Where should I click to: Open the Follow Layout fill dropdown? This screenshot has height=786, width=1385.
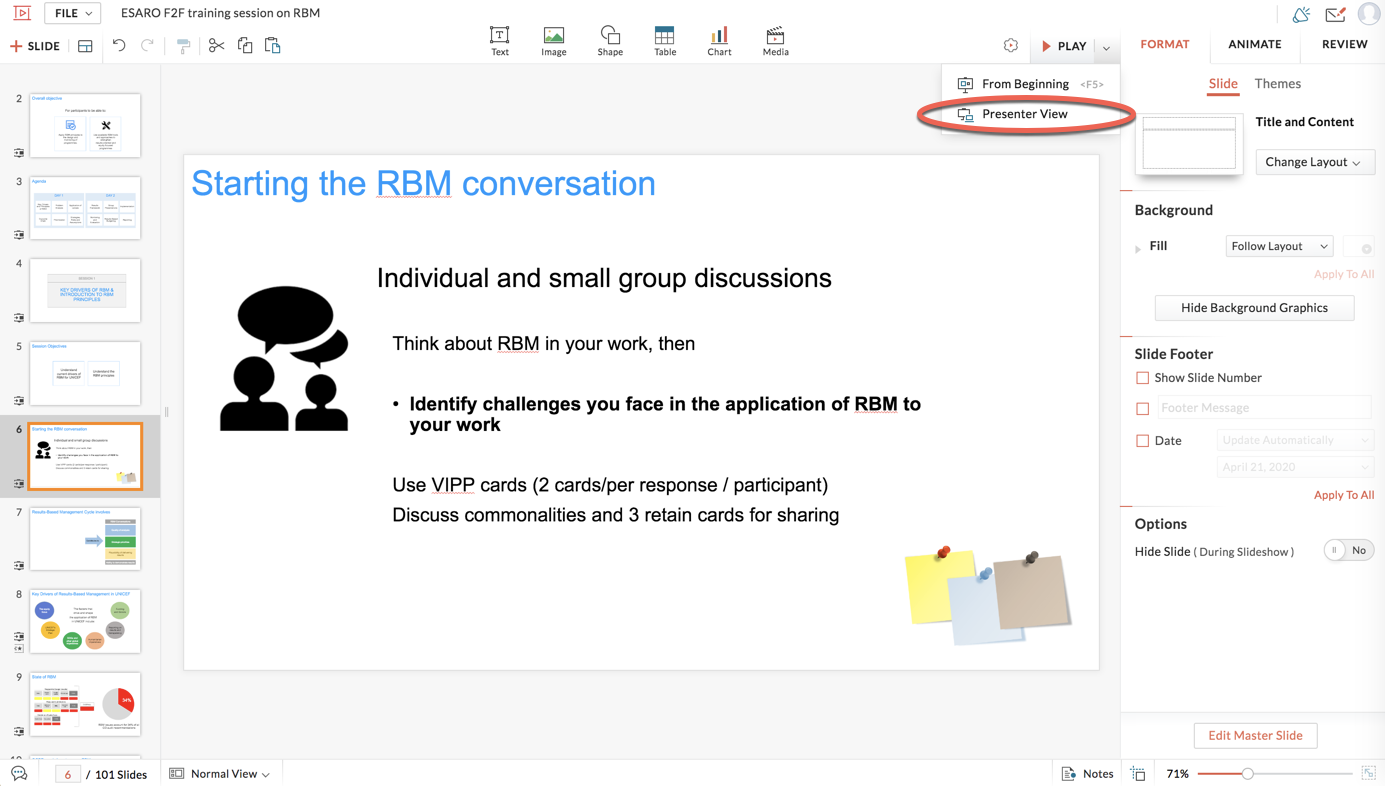[x=1279, y=246]
